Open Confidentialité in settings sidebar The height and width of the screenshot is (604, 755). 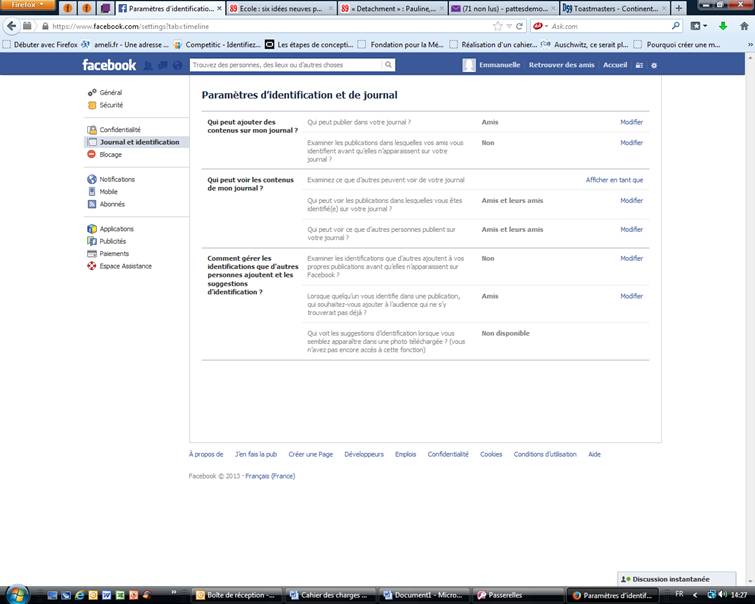pyautogui.click(x=114, y=130)
